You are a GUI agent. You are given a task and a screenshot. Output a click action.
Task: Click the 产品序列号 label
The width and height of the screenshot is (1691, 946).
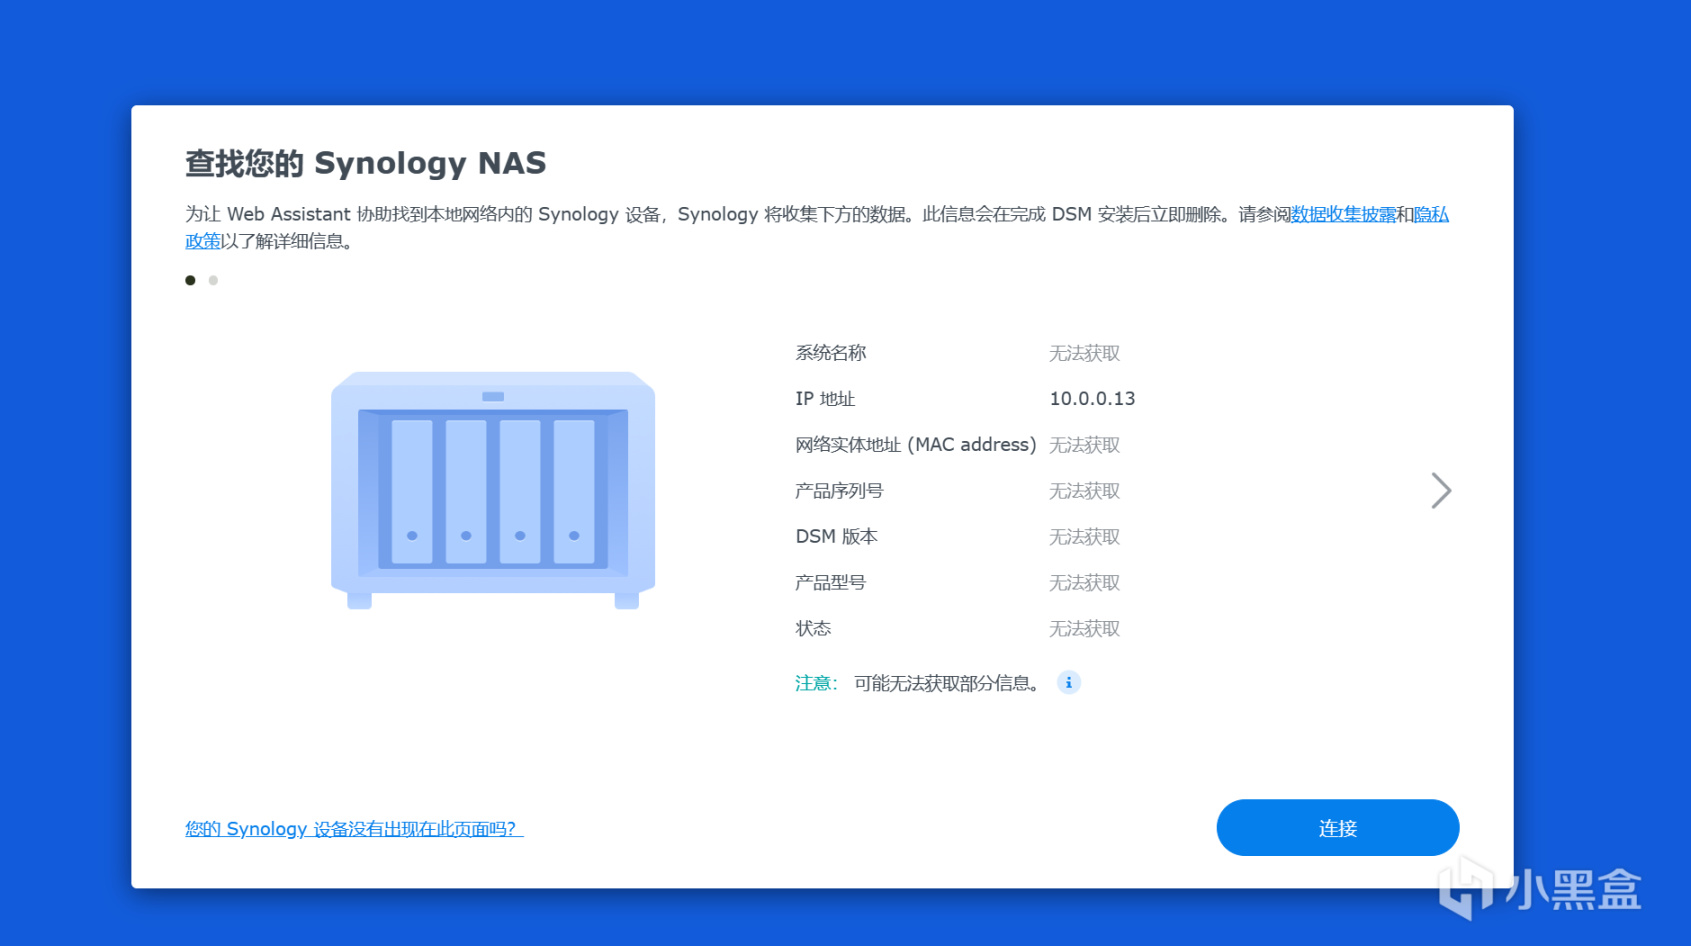point(839,491)
